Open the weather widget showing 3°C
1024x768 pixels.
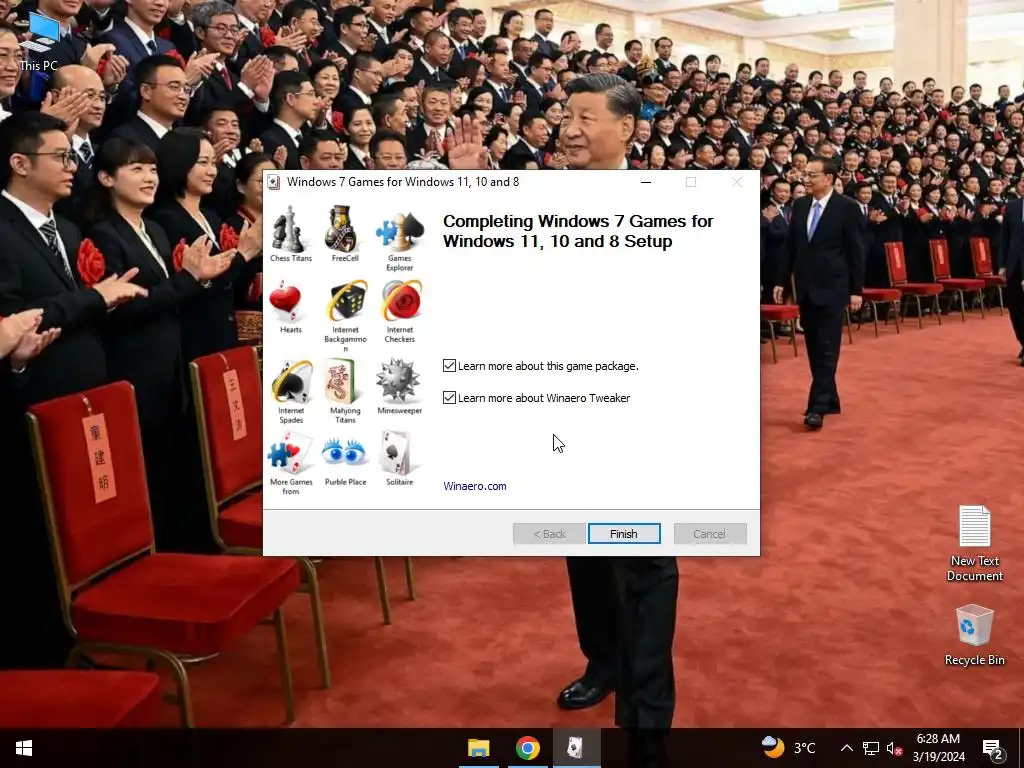[x=789, y=748]
